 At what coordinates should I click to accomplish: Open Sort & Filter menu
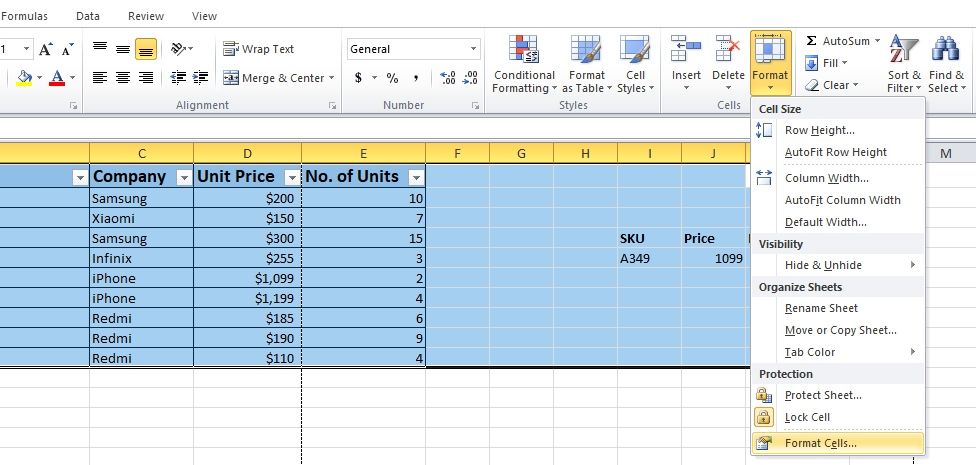click(904, 64)
